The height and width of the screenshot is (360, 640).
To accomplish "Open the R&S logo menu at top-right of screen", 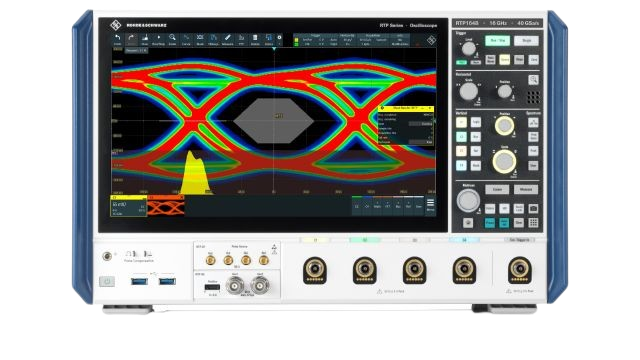I will click(431, 40).
